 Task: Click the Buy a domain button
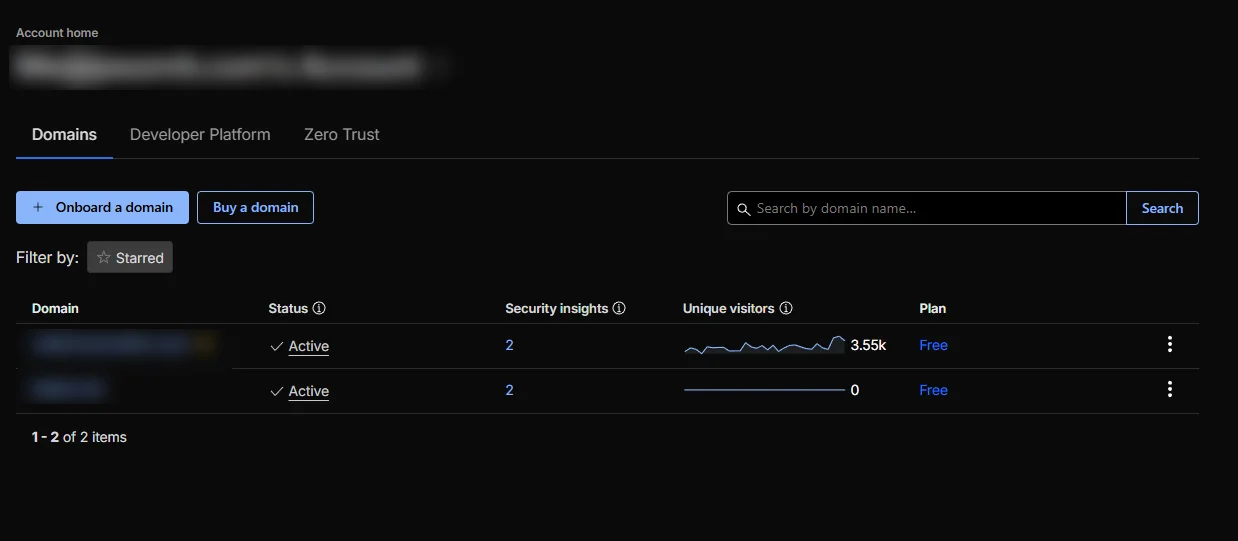255,207
